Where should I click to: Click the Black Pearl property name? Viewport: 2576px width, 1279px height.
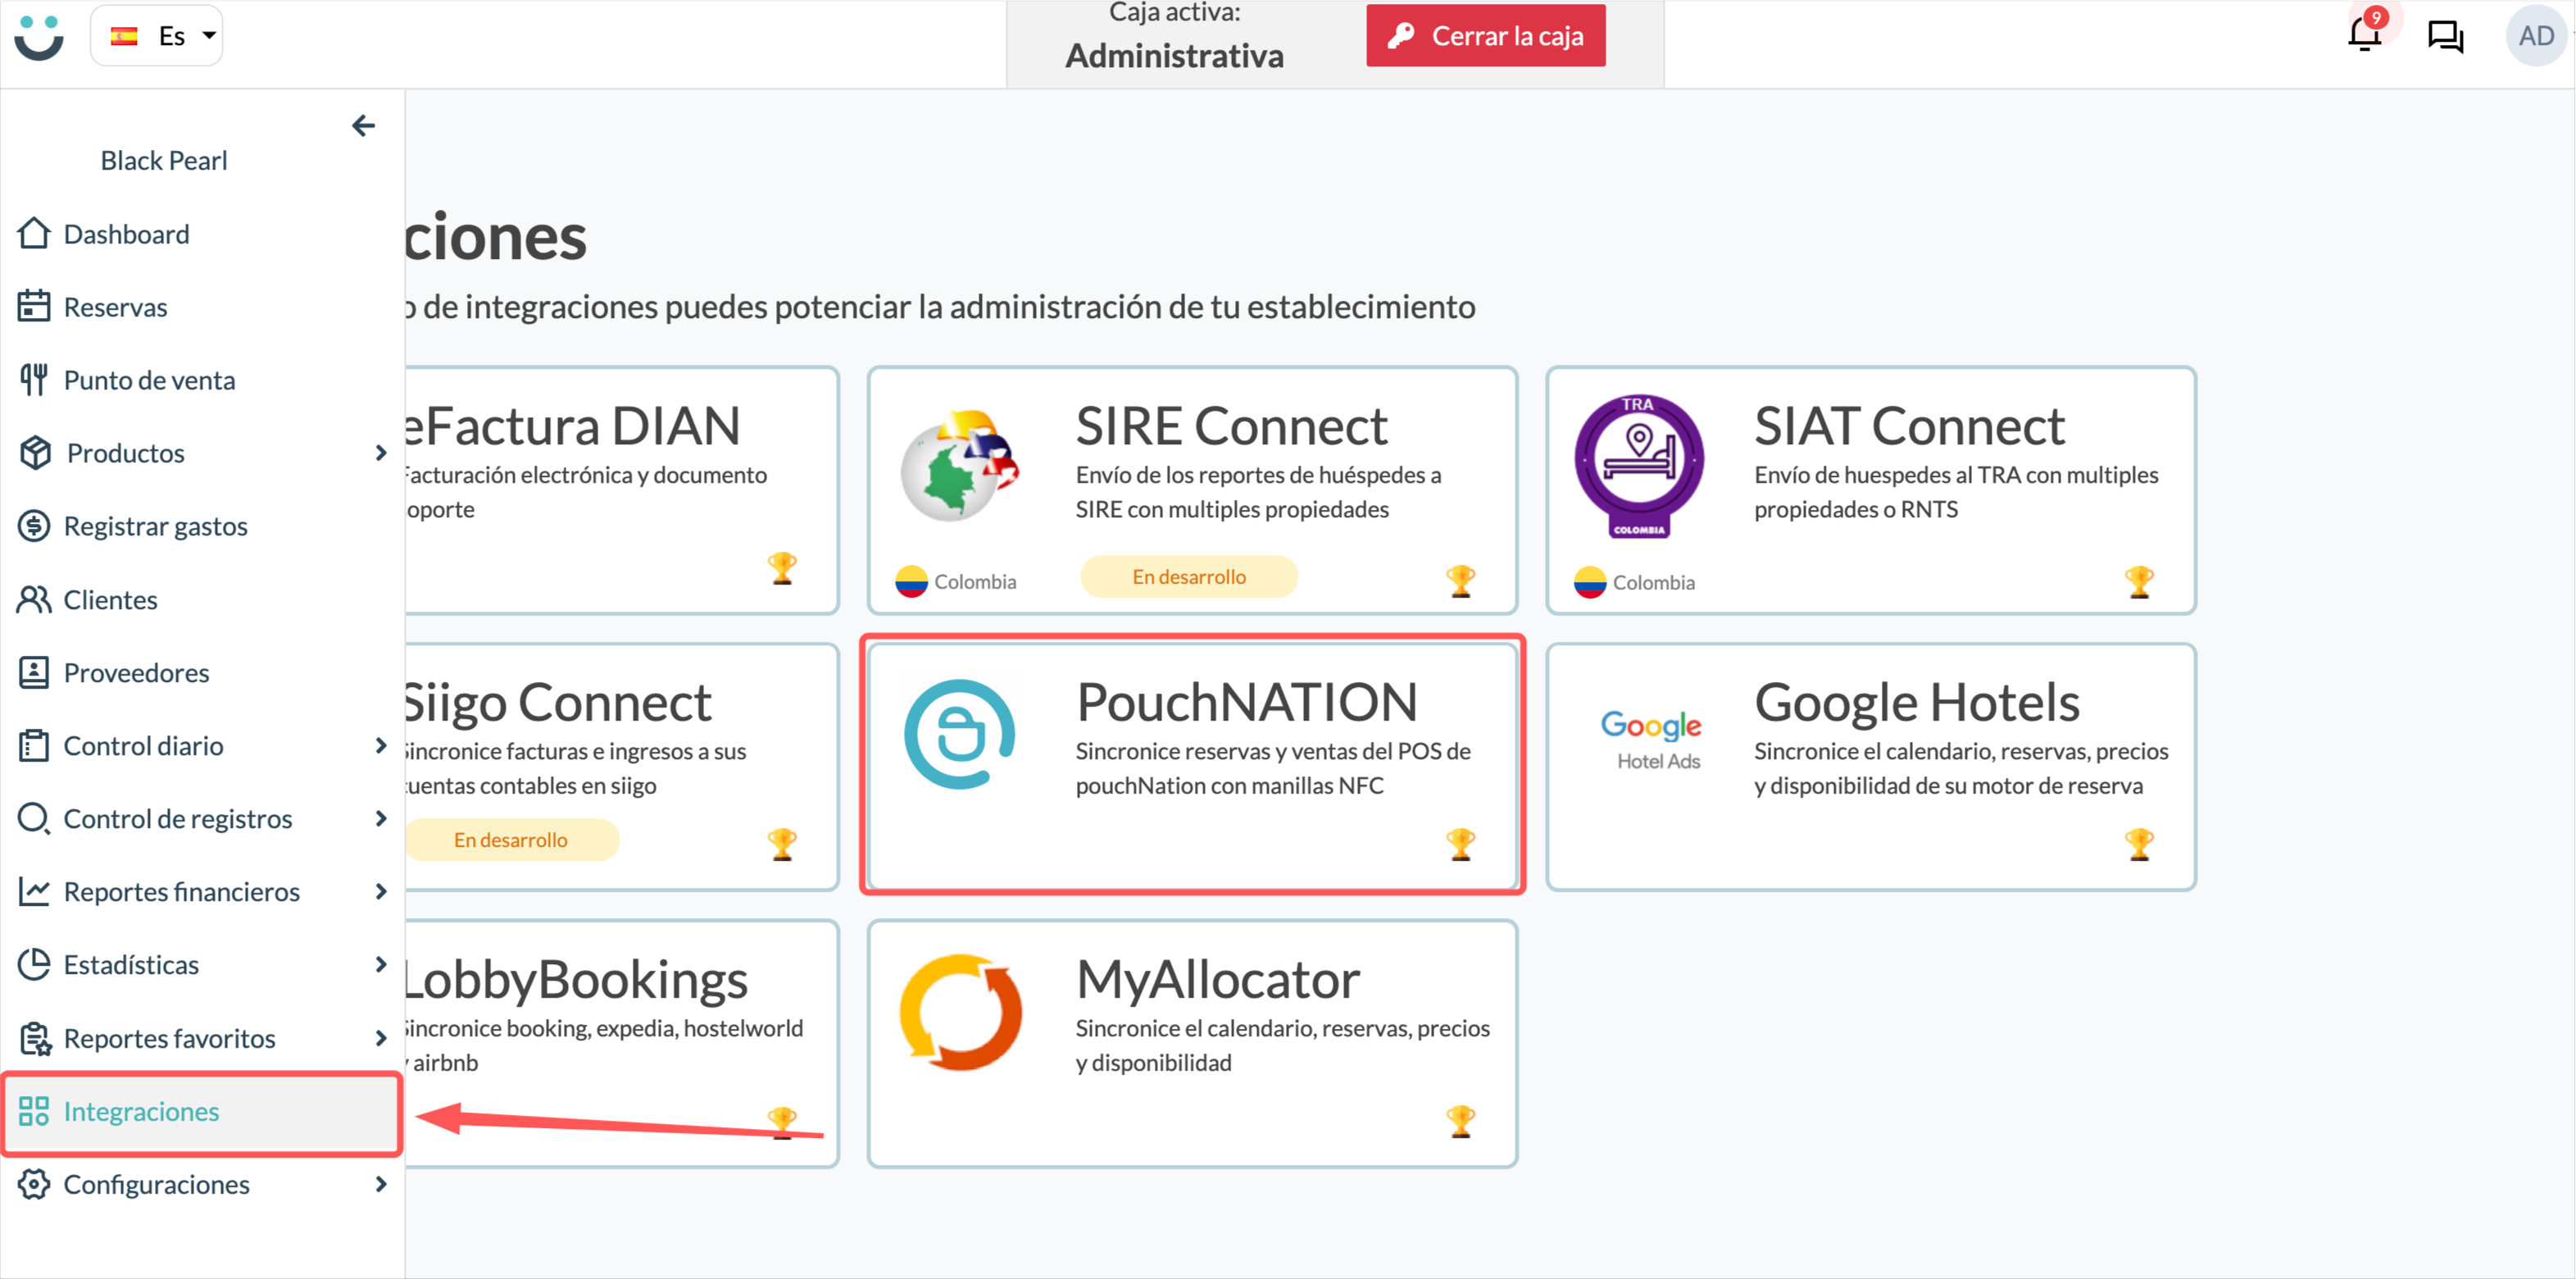click(164, 160)
